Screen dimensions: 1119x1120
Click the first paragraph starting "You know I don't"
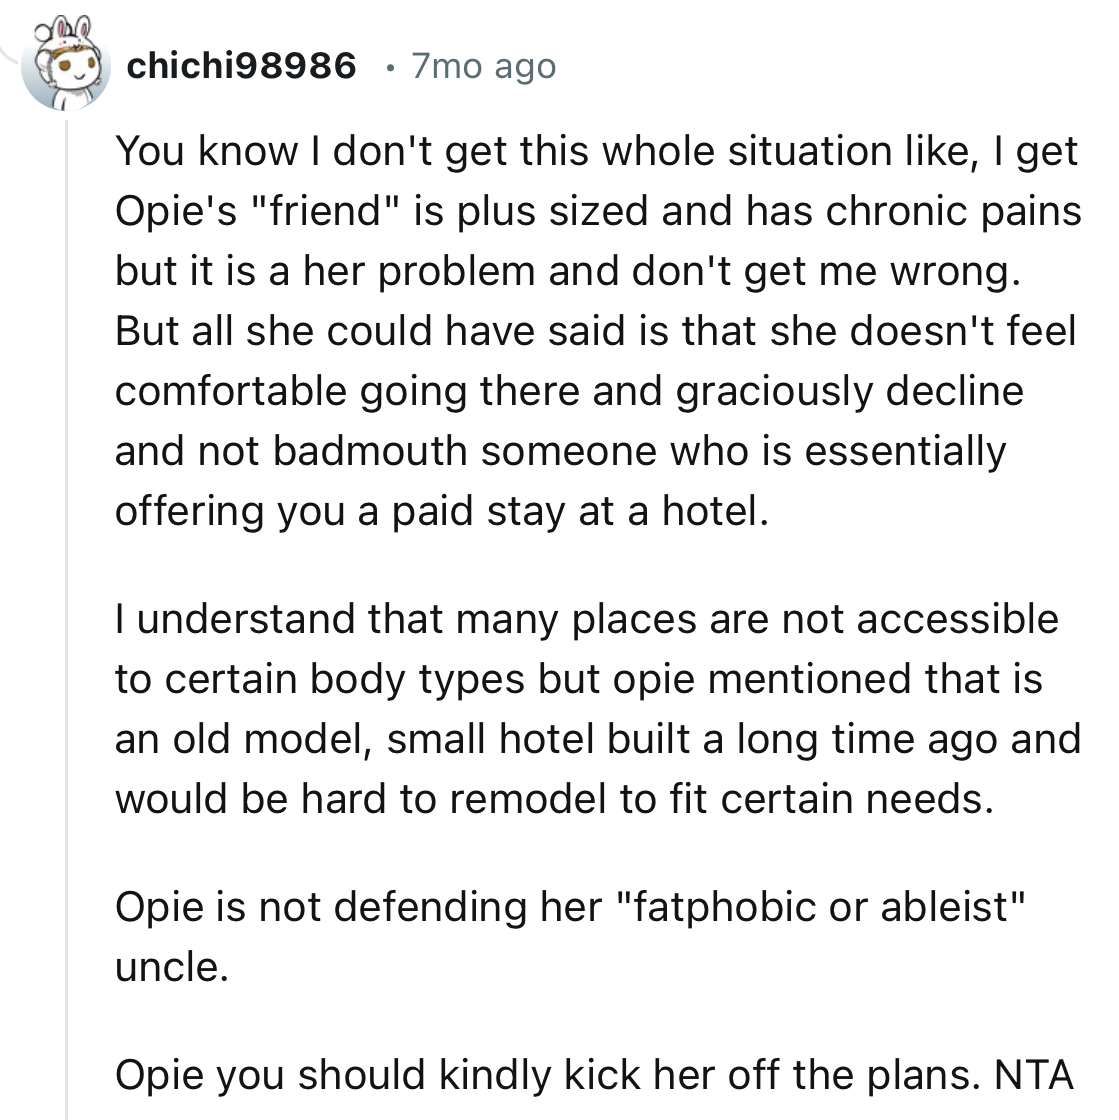tap(597, 331)
